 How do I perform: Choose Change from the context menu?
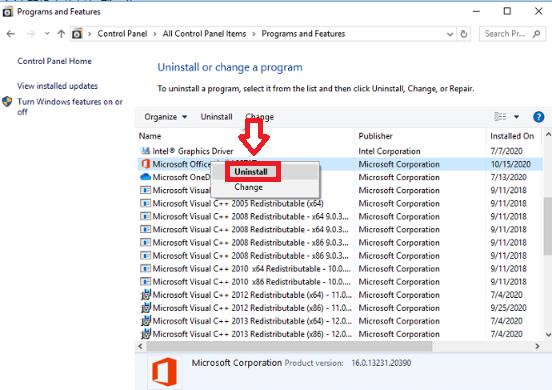[249, 187]
